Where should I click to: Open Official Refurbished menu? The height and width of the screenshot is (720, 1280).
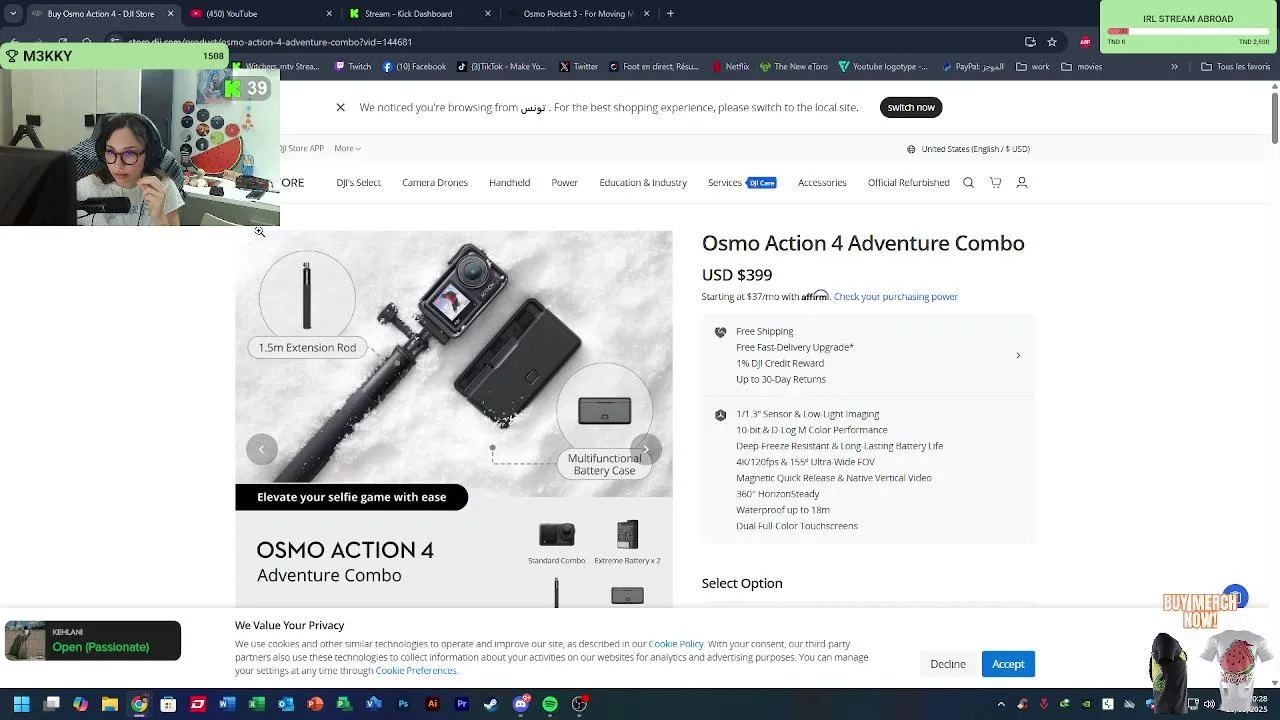(x=909, y=183)
